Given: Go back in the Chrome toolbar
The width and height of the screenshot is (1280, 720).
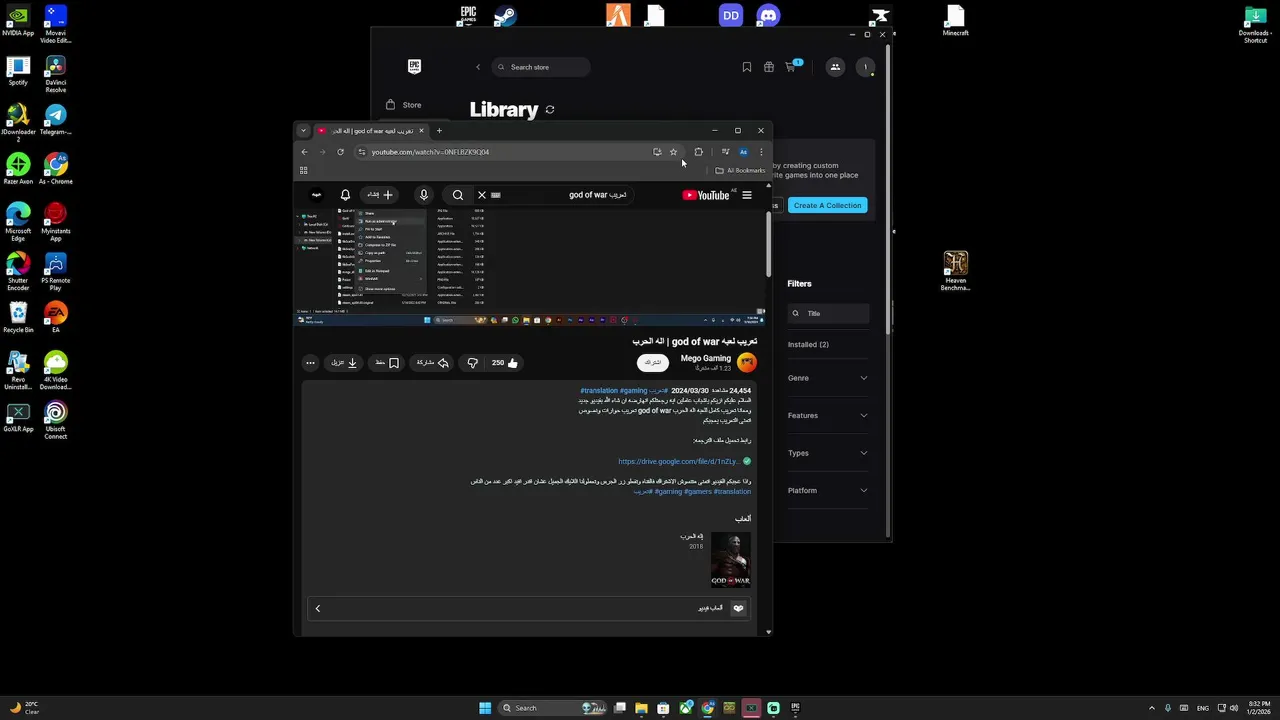Looking at the screenshot, I should (304, 152).
